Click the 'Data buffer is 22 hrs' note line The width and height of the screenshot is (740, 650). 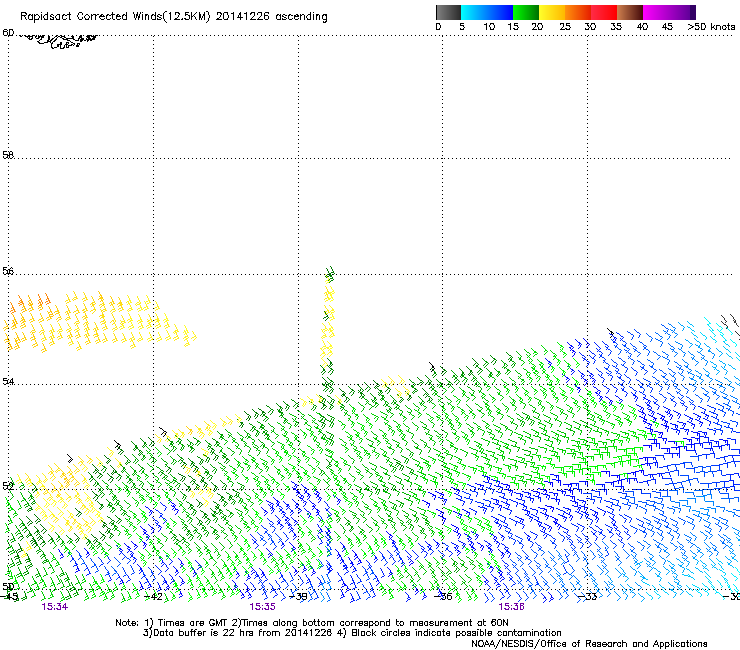pyautogui.click(x=352, y=633)
